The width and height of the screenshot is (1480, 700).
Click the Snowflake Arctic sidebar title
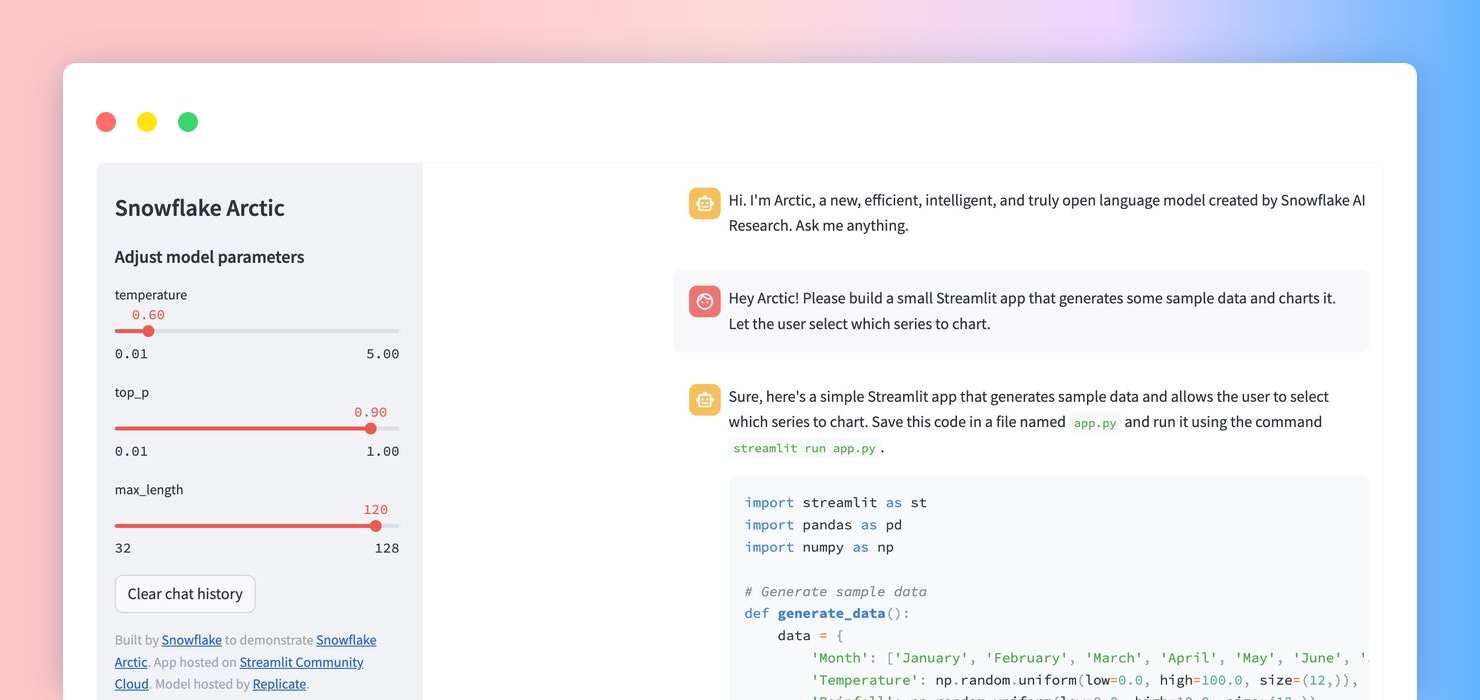200,208
